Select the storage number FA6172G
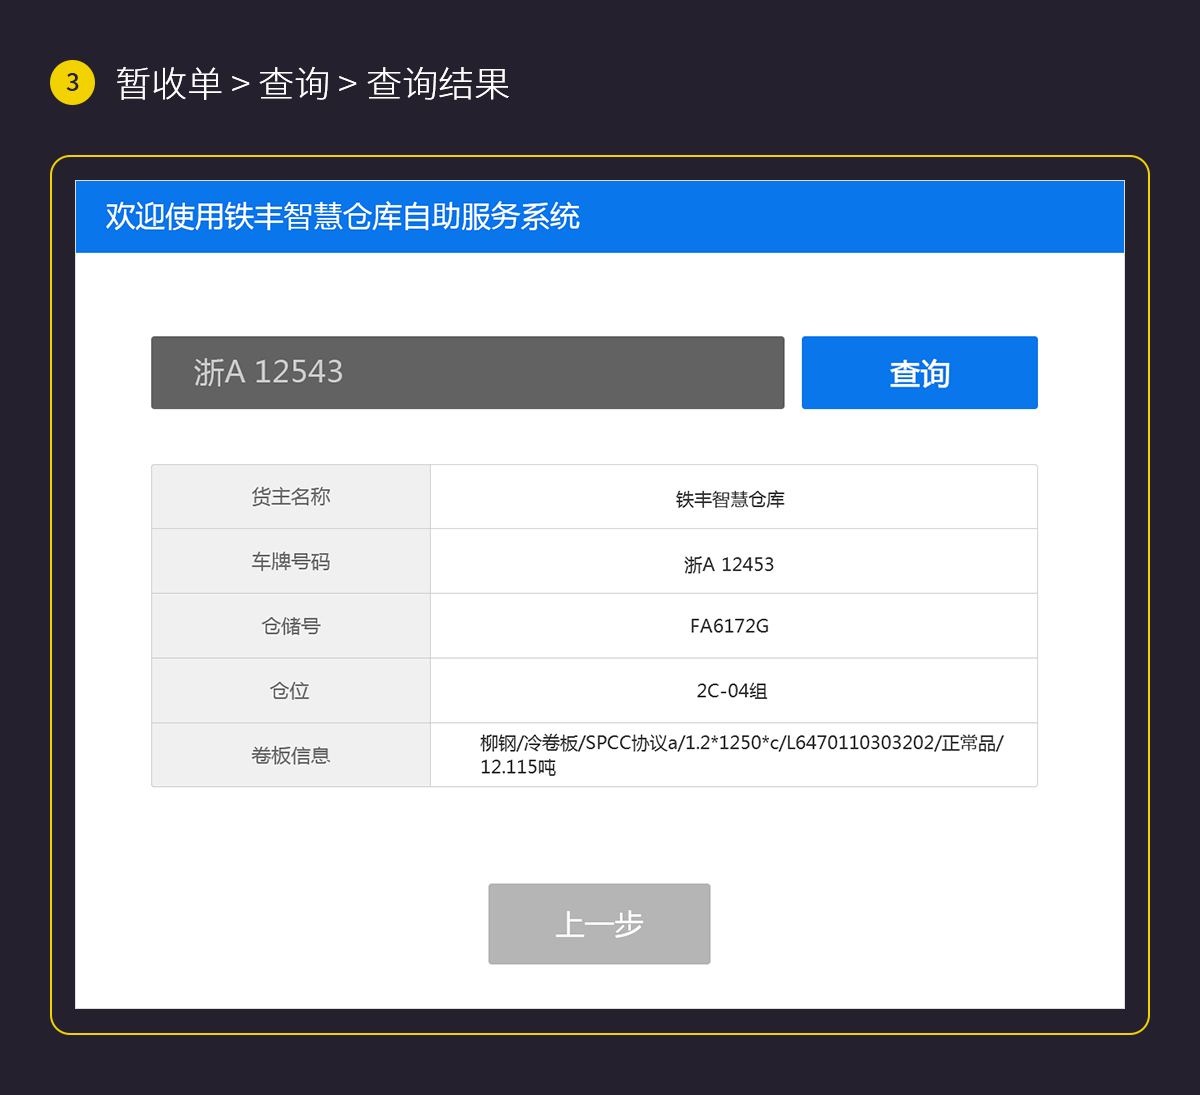Screen dimensions: 1200x1095 729,626
